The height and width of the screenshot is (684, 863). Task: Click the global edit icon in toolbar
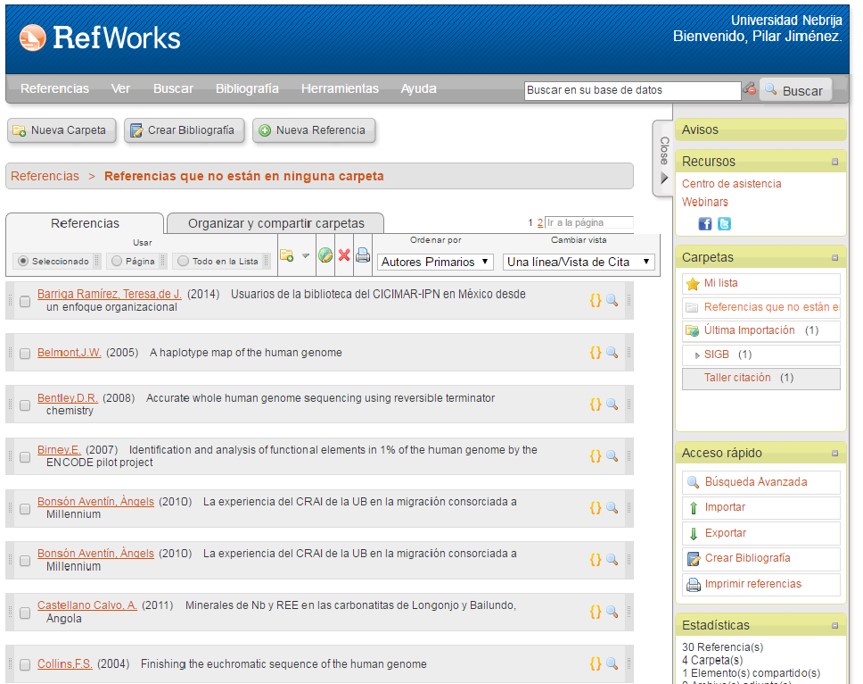click(x=325, y=256)
